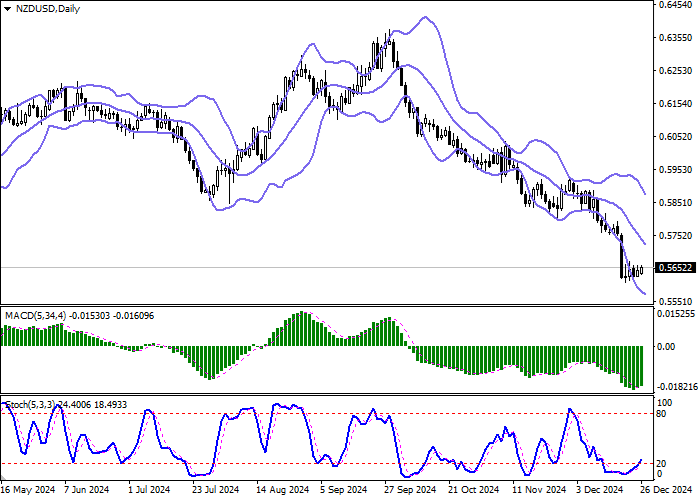The image size is (698, 500).
Task: Click the 0.64540 price axis label
Action: (675, 6)
